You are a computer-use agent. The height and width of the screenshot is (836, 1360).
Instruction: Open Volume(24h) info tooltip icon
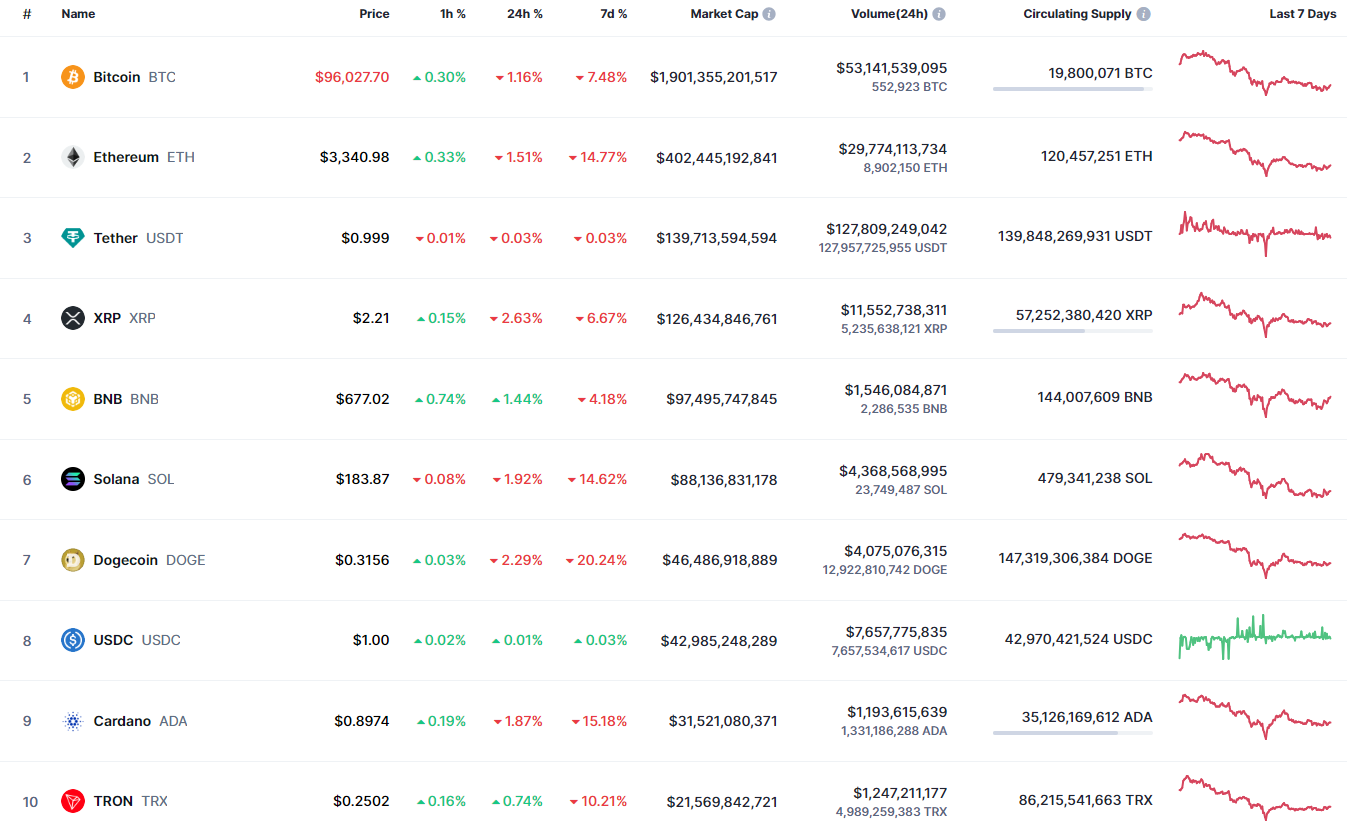(939, 15)
